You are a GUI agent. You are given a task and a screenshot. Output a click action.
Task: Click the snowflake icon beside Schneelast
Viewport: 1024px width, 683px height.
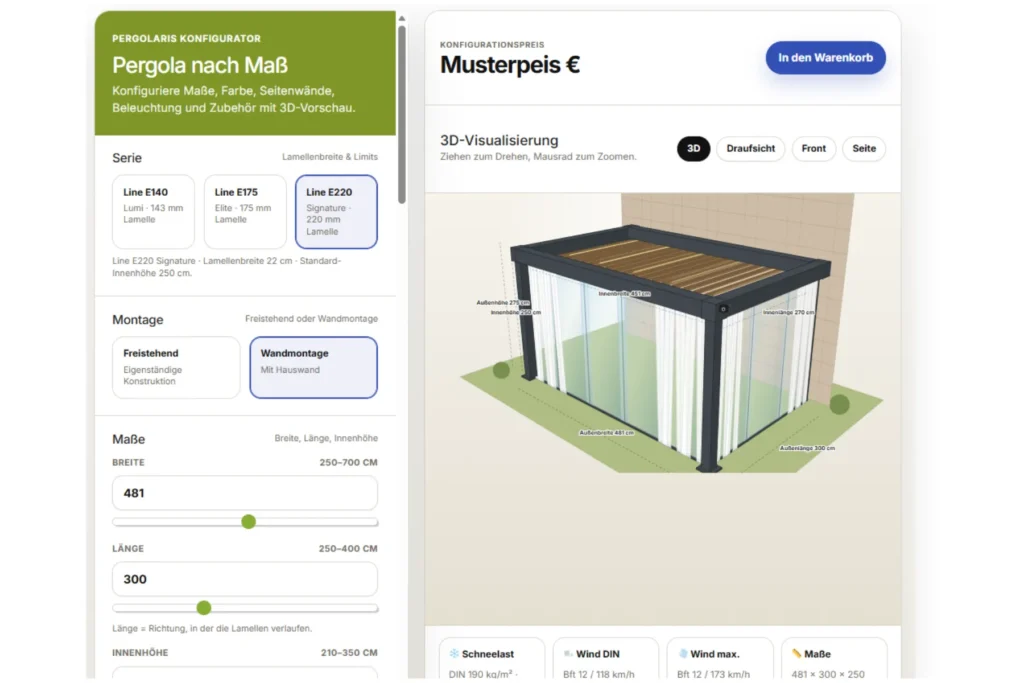[x=454, y=654]
